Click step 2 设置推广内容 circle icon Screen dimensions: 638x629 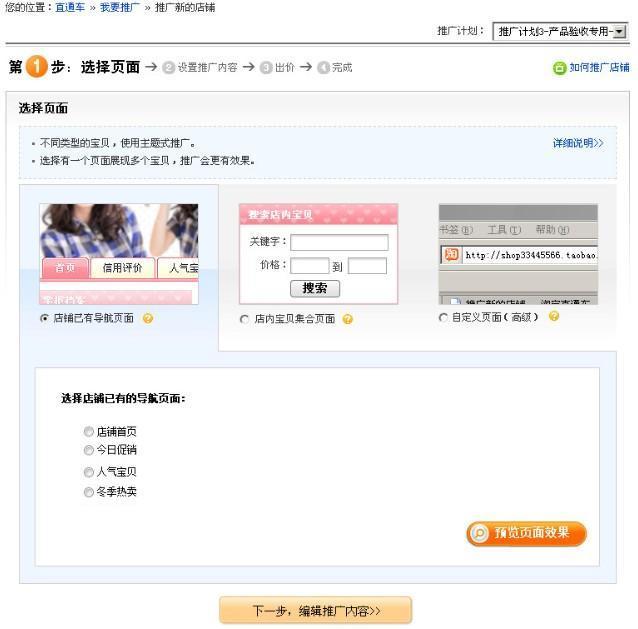(x=168, y=68)
